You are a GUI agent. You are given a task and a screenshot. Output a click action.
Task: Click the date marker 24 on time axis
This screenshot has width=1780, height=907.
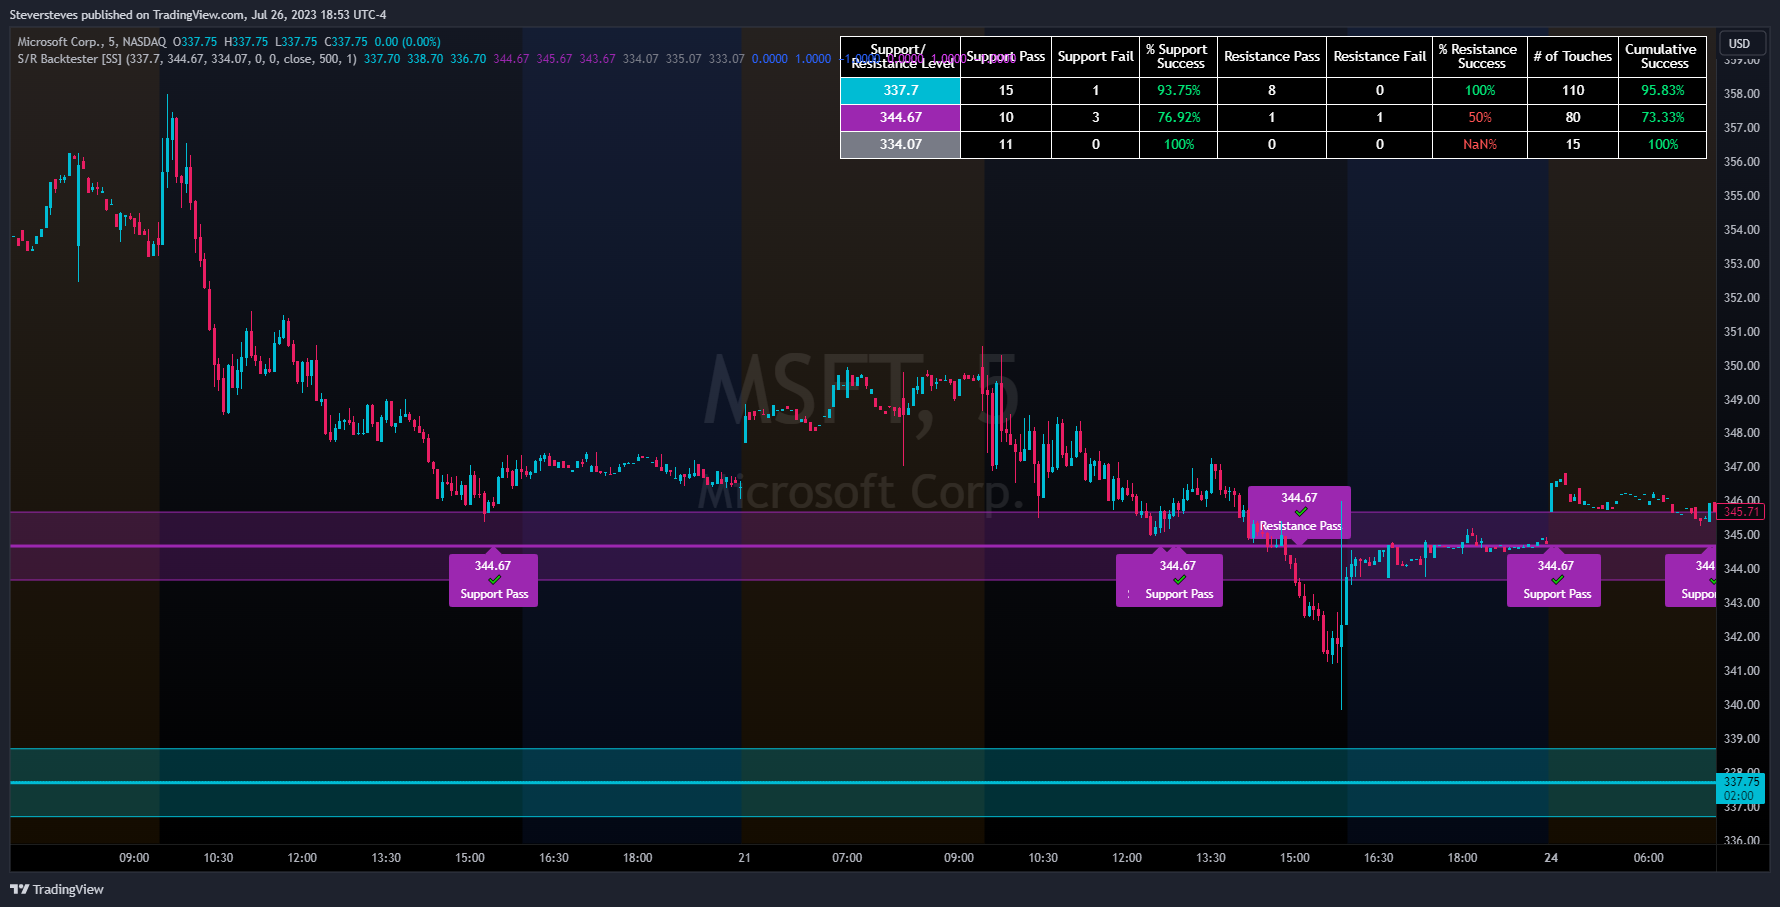pos(1551,858)
